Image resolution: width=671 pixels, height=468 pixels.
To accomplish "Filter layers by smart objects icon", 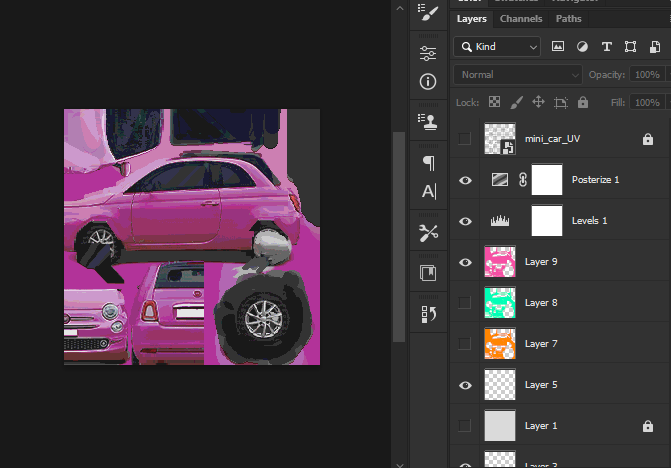I will (x=655, y=47).
